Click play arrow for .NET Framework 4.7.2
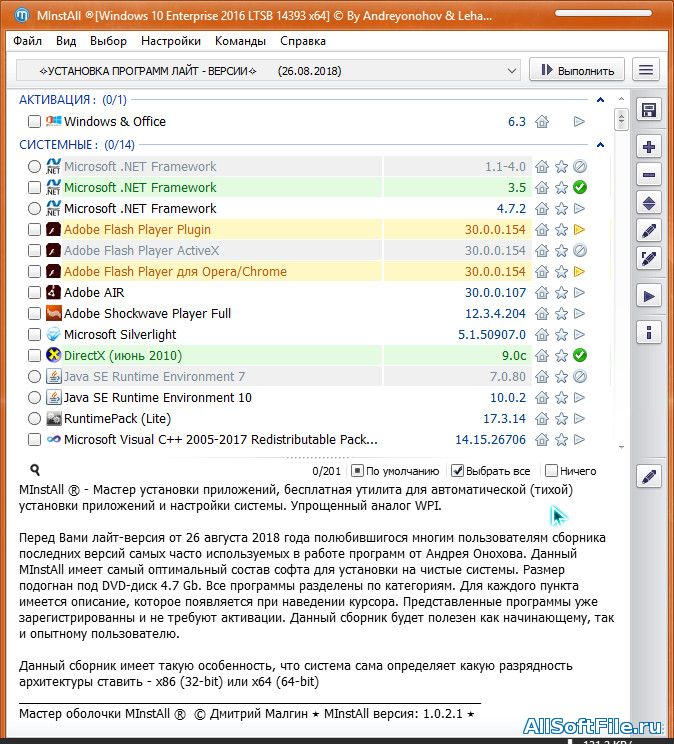This screenshot has width=674, height=744. 579,208
